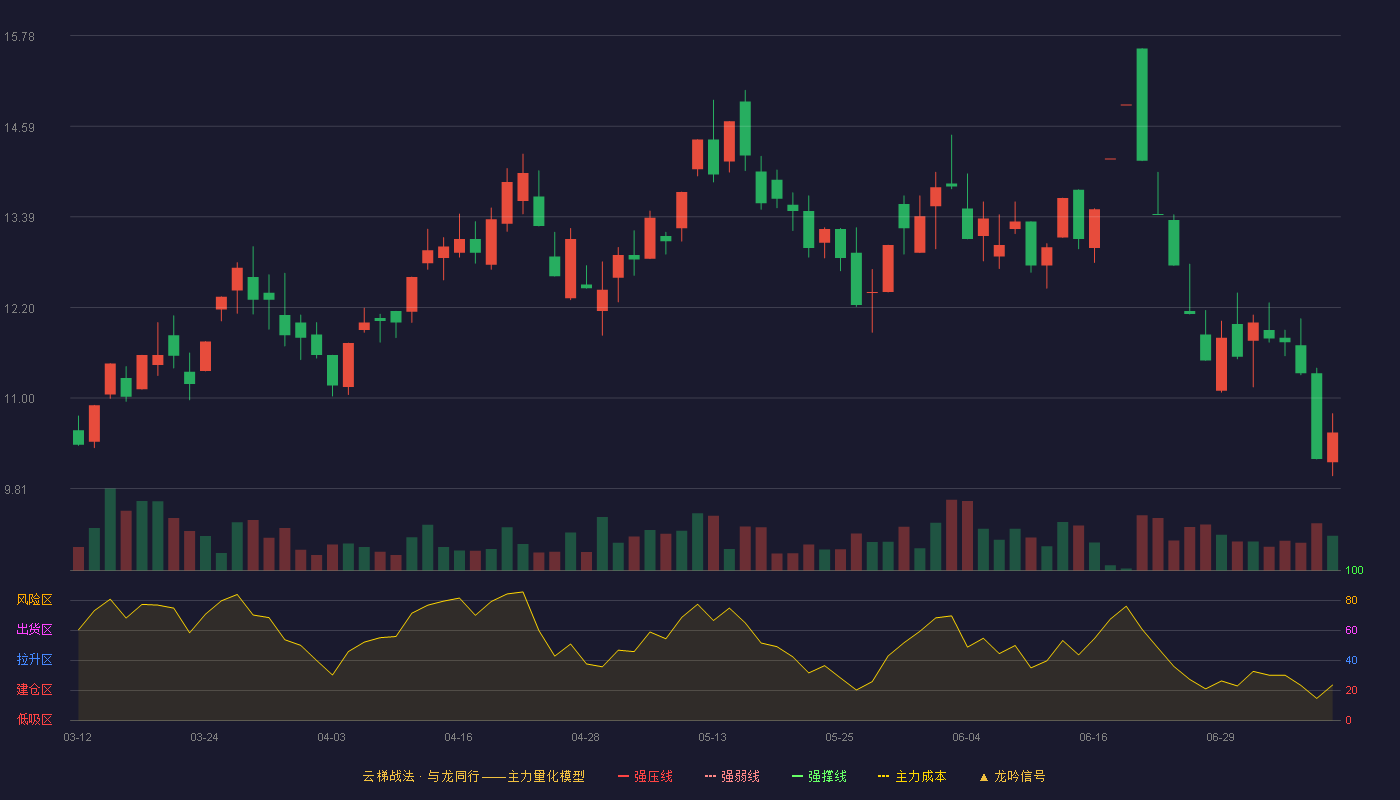Toggle the 强压线 legend series
Image resolution: width=1400 pixels, height=800 pixels.
tap(645, 776)
